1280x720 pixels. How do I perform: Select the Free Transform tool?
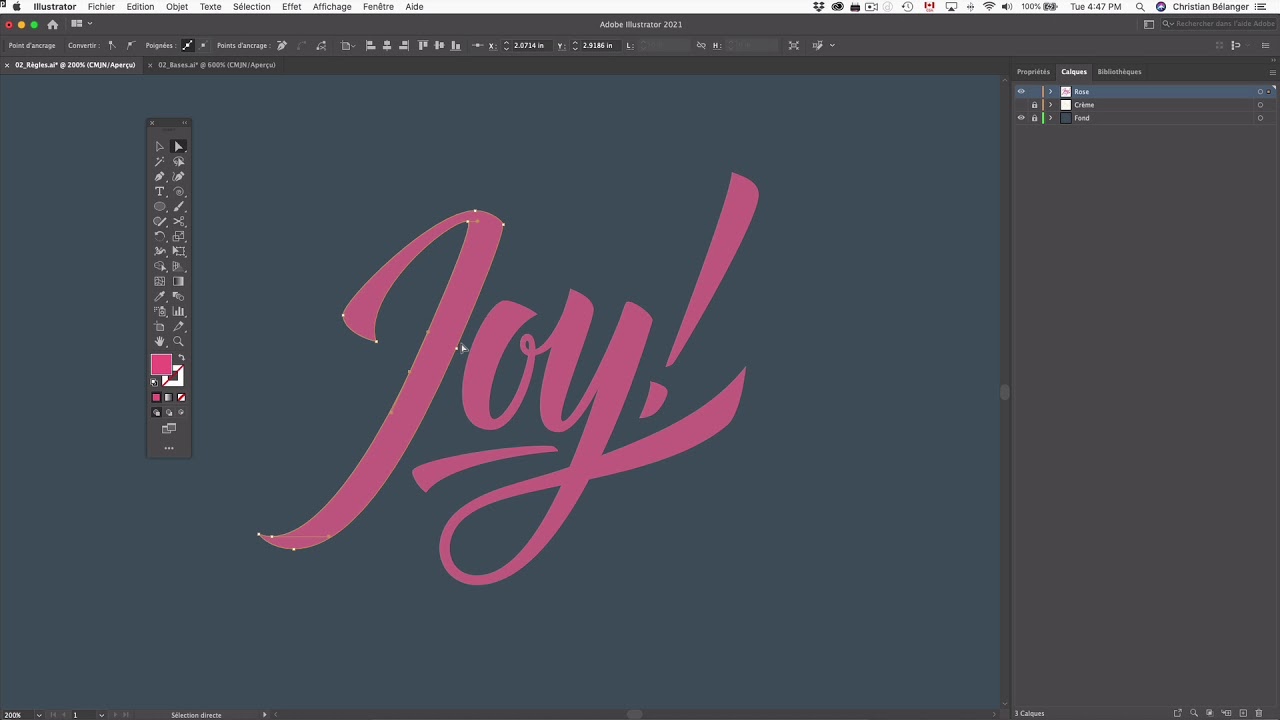179,251
